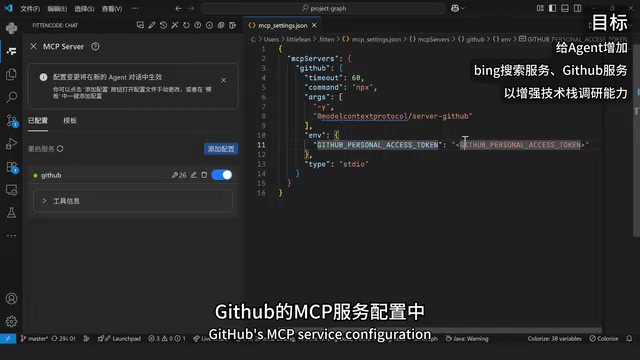This screenshot has height=360, width=640.
Task: Open the Run and Debug view
Action: click(x=11, y=144)
